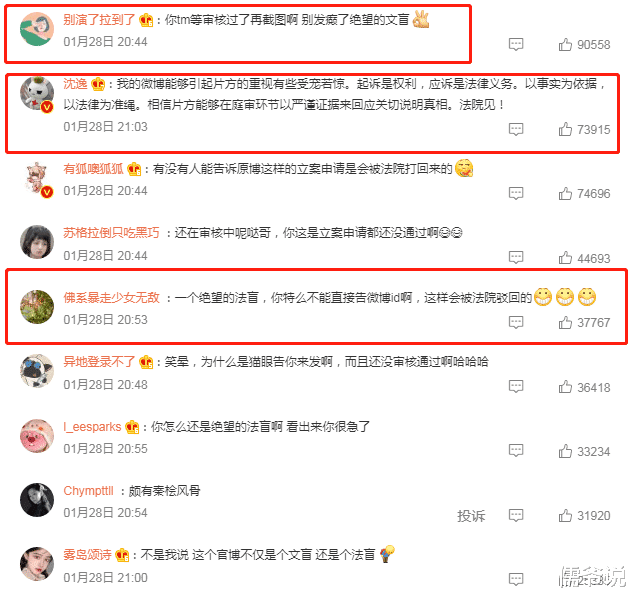The height and width of the screenshot is (603, 638).
Task: Like the comment showing 37767 likes
Action: click(x=565, y=322)
